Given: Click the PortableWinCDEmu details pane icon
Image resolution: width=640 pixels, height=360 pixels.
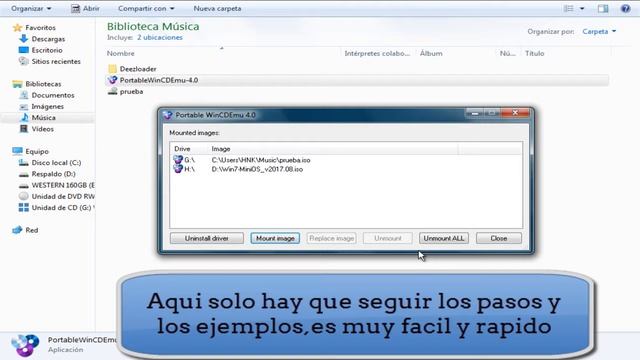Looking at the screenshot, I should [x=25, y=345].
